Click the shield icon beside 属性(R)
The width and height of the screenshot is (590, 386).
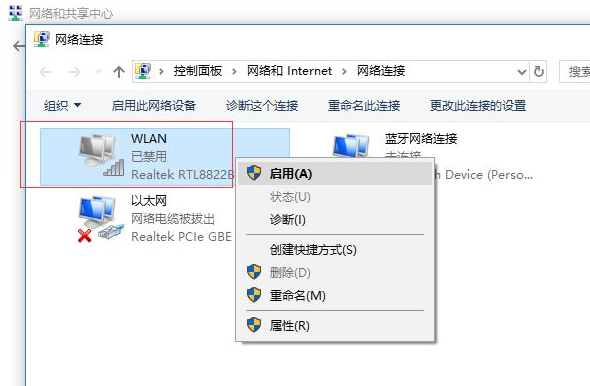(x=254, y=325)
